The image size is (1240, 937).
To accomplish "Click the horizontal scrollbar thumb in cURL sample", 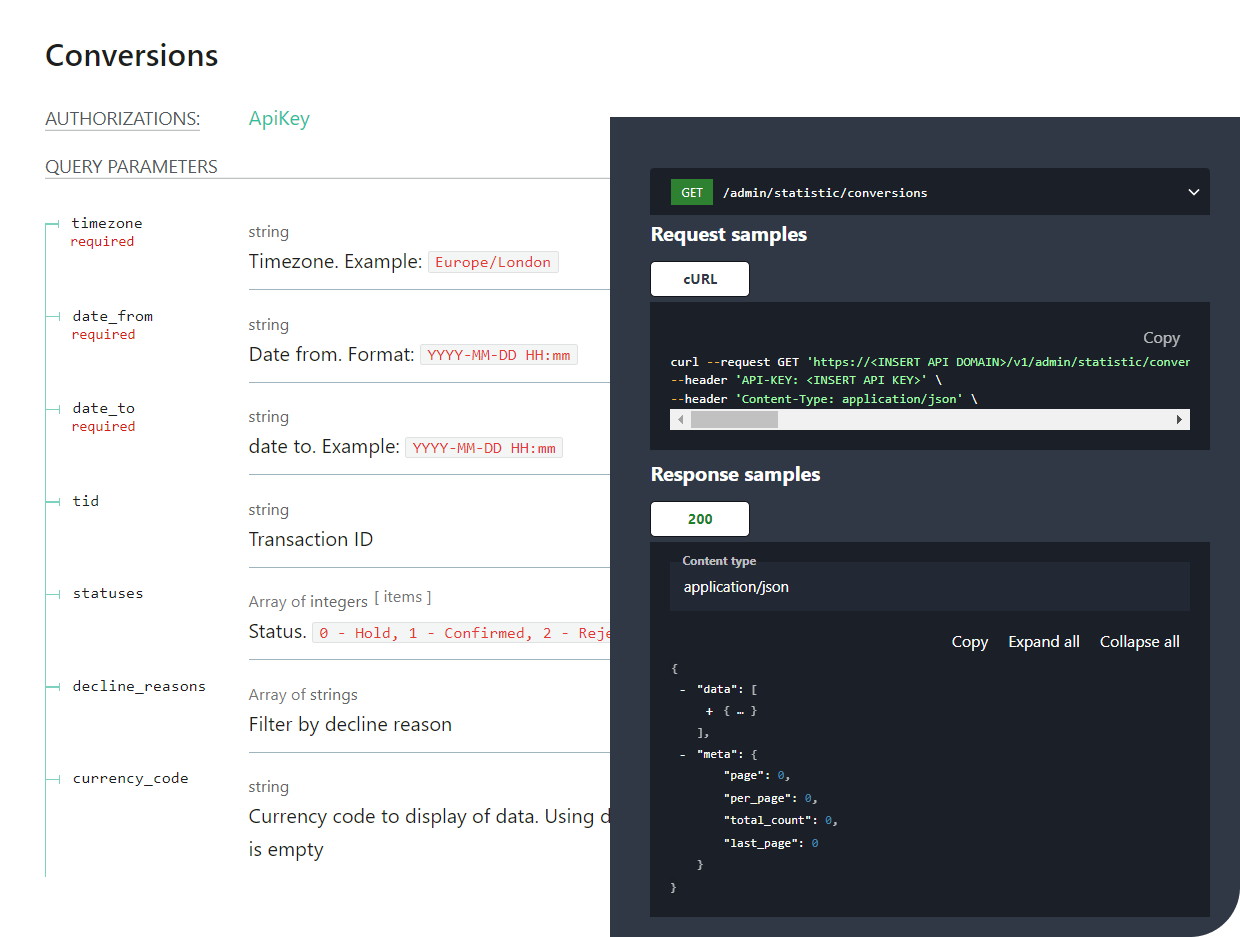I will pos(734,420).
